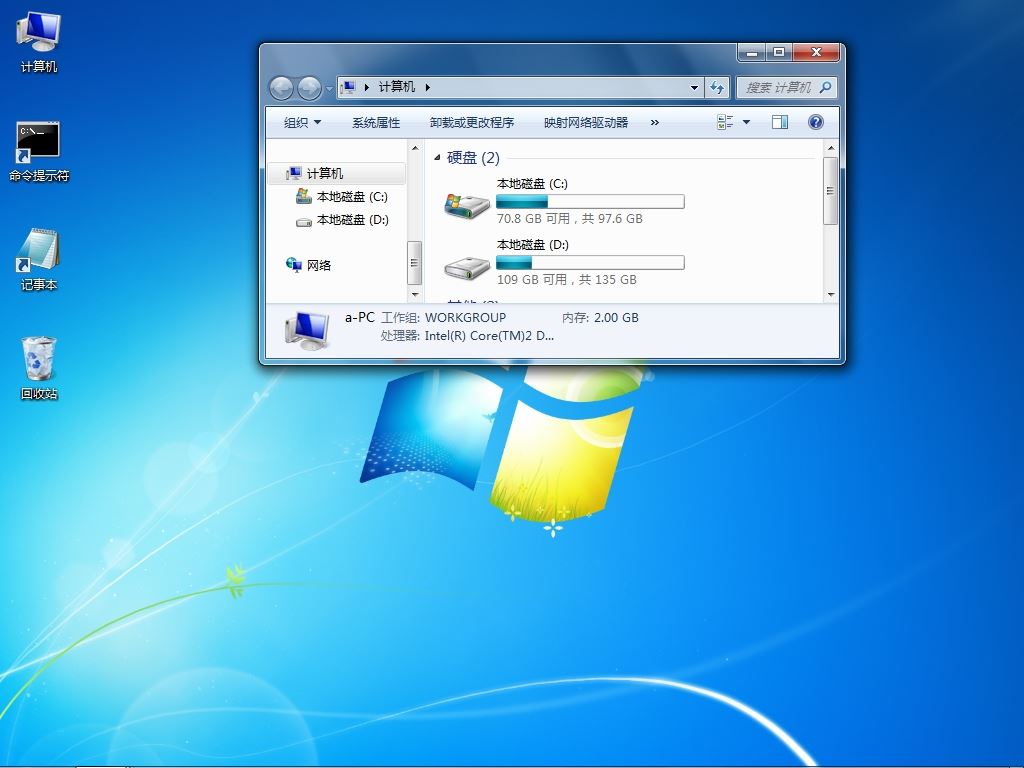Click the 网络 globe icon in navigation pane
The image size is (1024, 768).
click(x=294, y=264)
